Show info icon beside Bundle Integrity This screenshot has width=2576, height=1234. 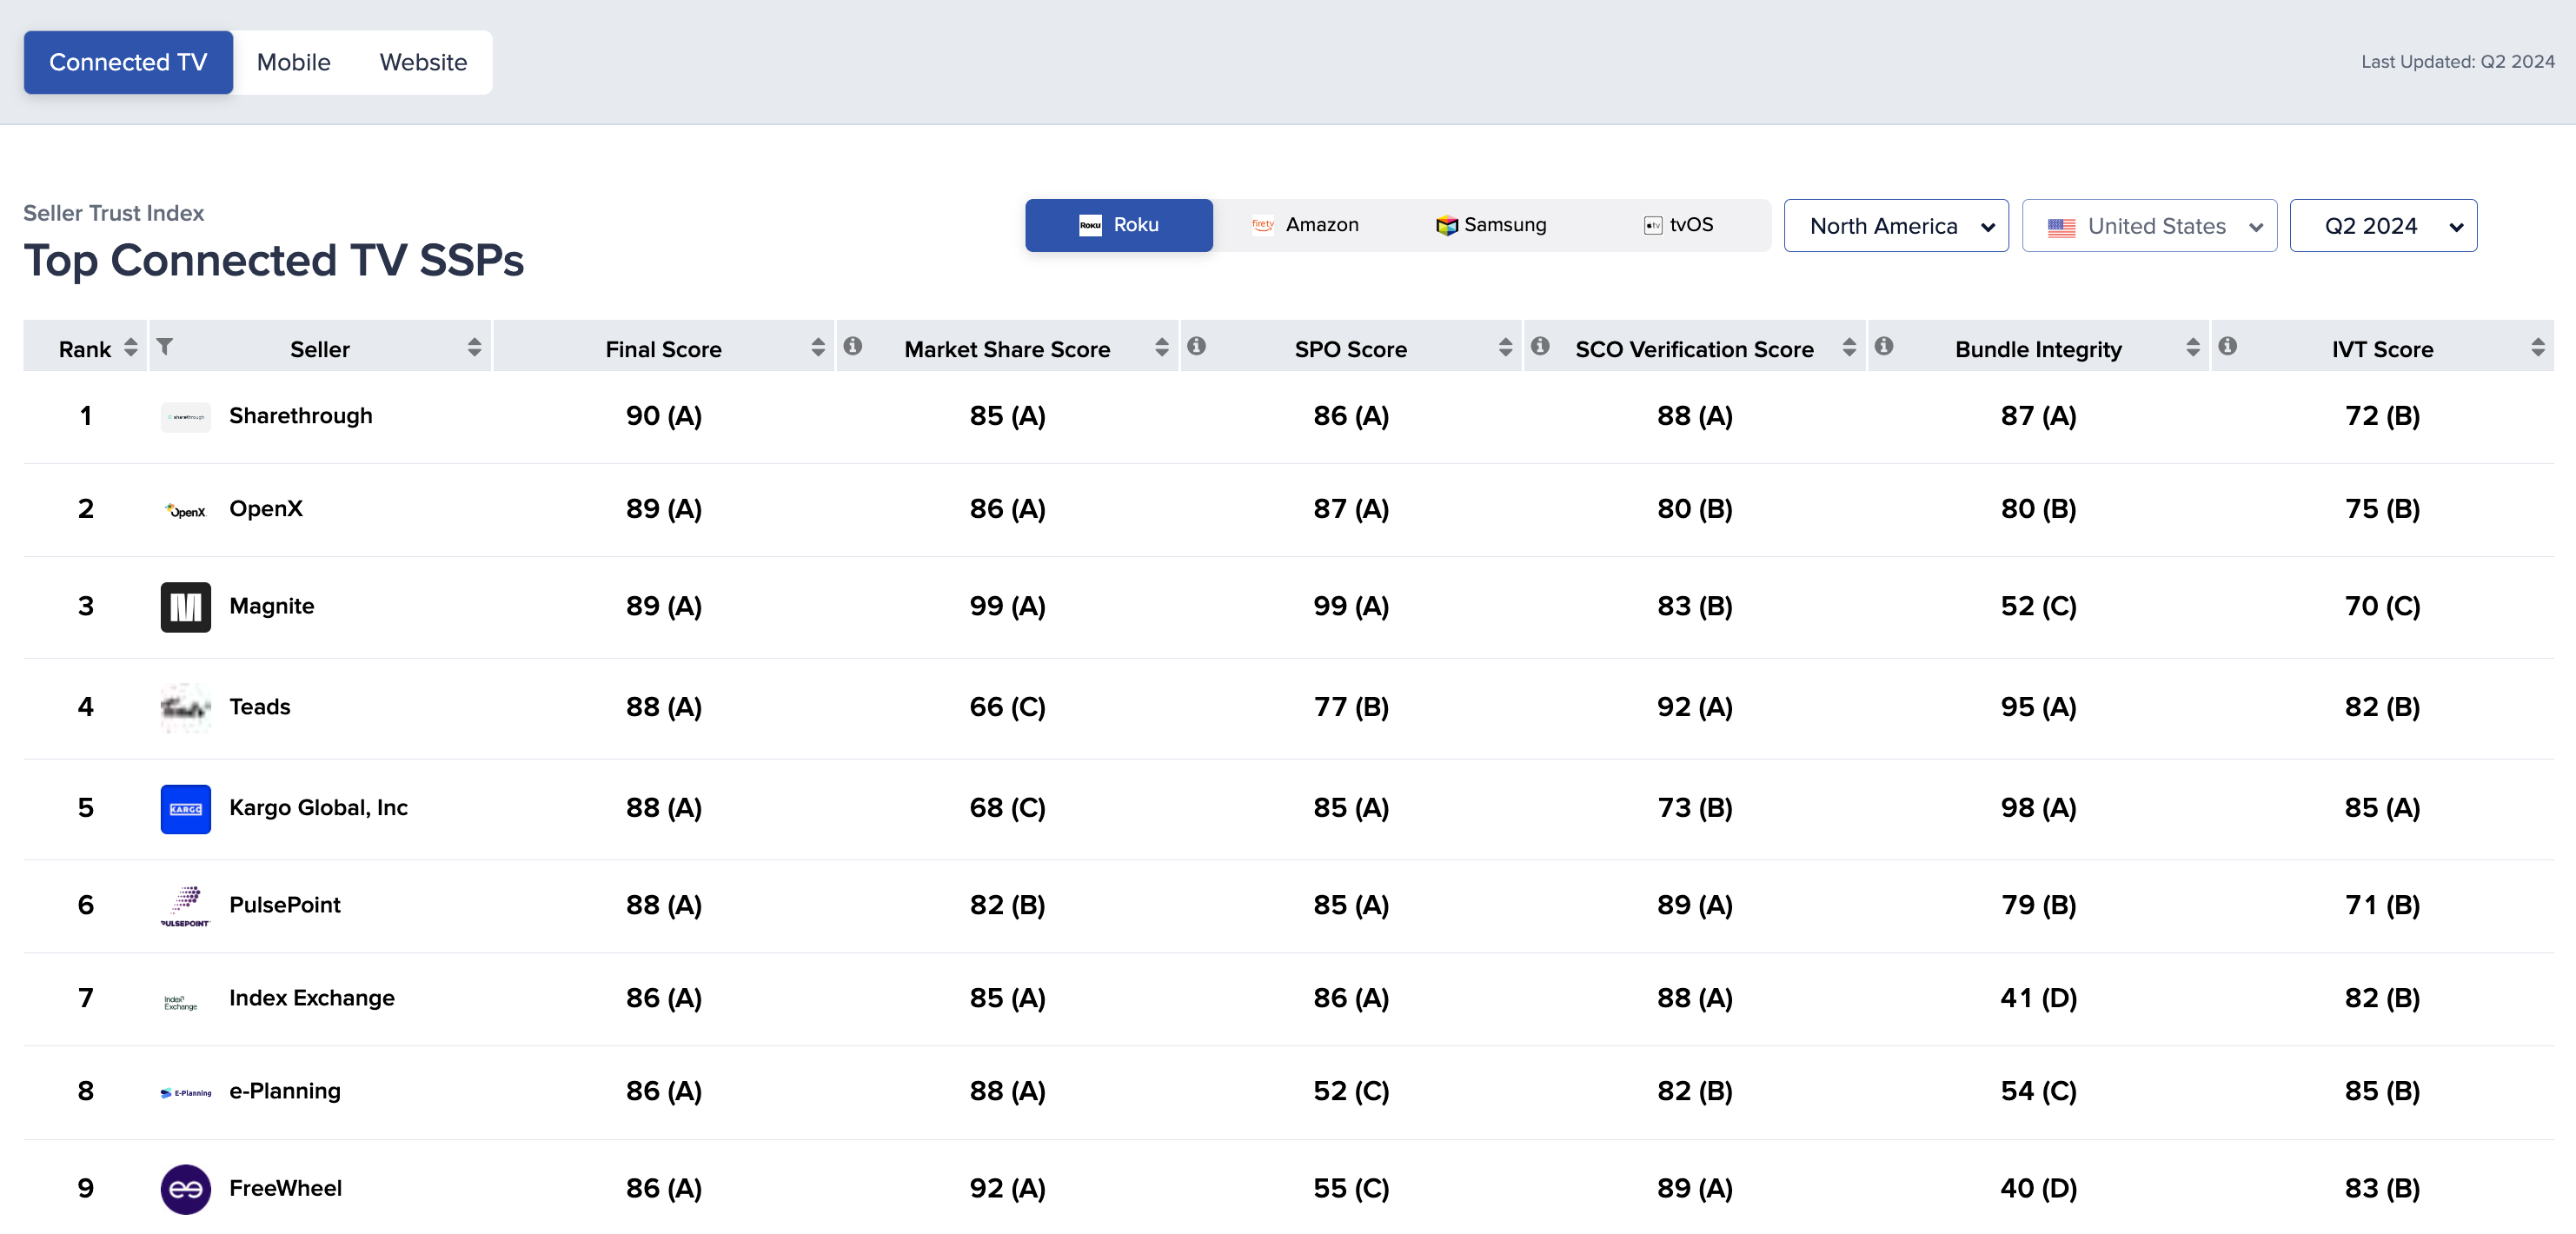pyautogui.click(x=1884, y=346)
